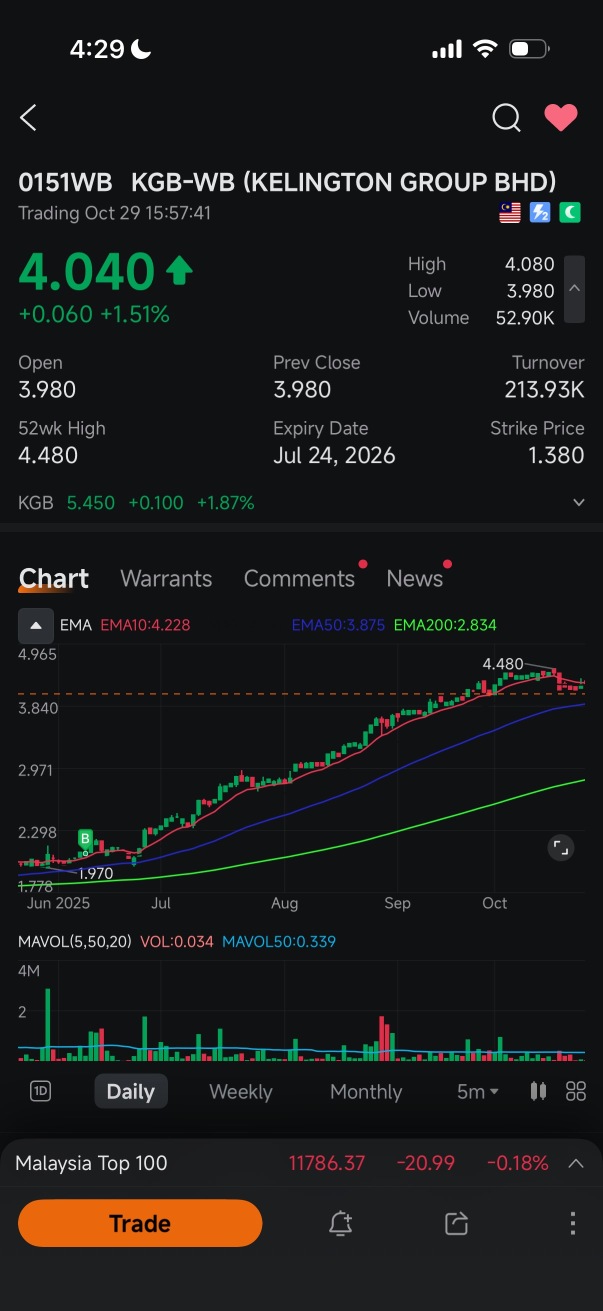603x1311 pixels.
Task: Share the quote with share icon
Action: [456, 1223]
